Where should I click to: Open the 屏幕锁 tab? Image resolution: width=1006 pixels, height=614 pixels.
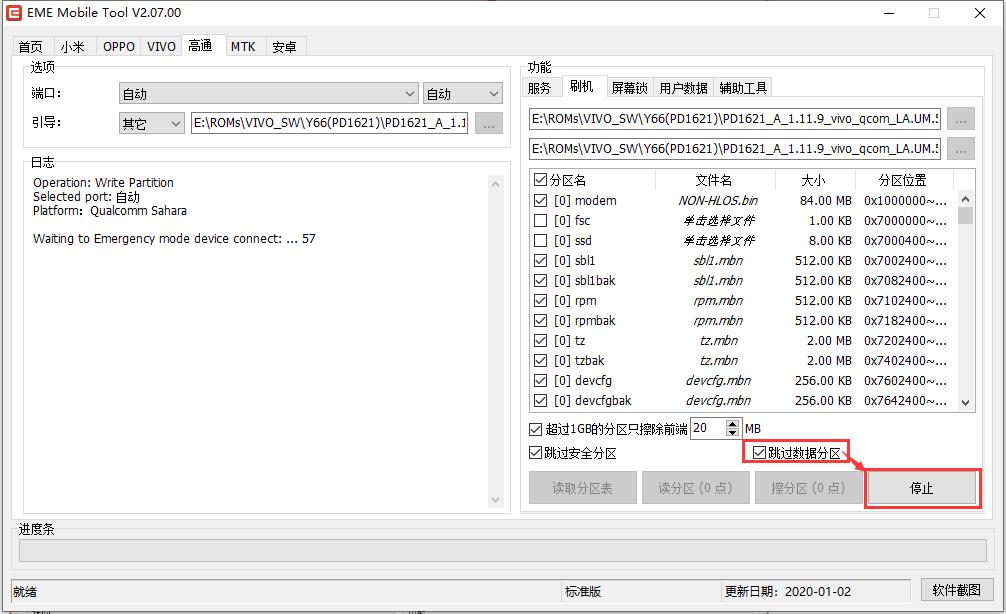[x=629, y=88]
